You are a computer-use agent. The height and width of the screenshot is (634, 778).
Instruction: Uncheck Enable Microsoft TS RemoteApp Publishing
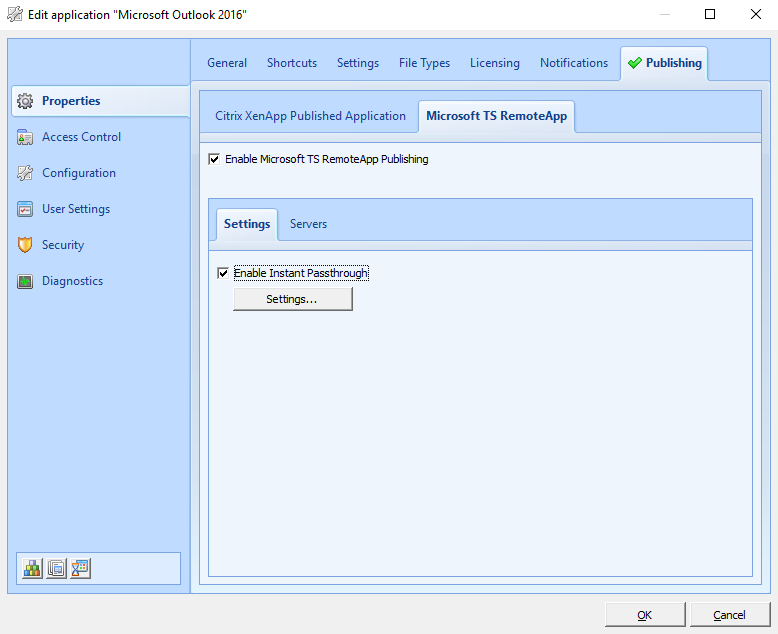pyautogui.click(x=214, y=159)
